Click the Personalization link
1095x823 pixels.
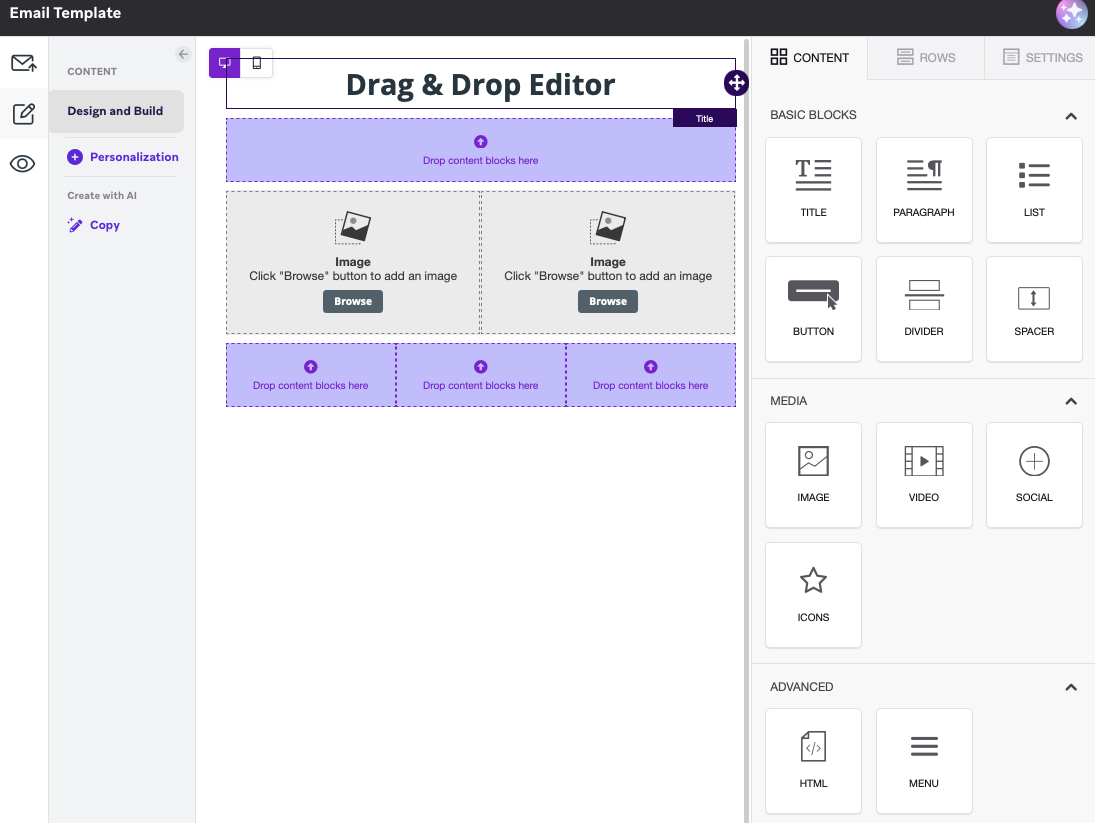[123, 157]
